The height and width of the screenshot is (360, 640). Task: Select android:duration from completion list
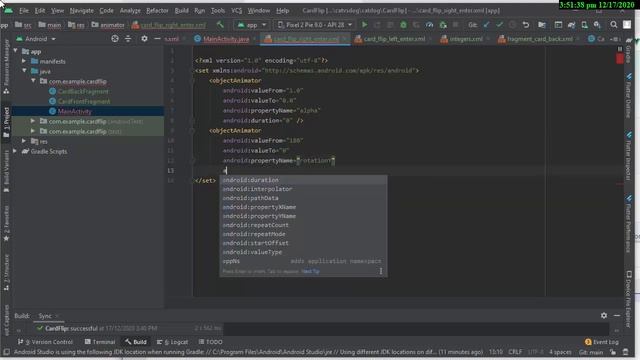[303, 180]
